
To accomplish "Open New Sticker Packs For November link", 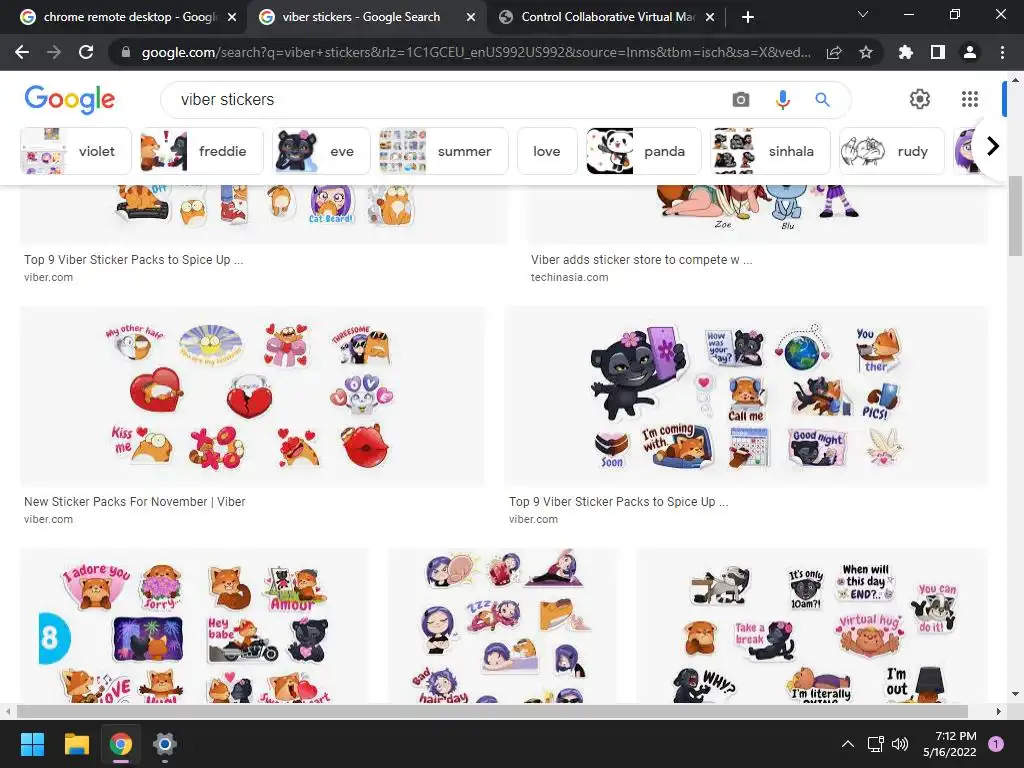I will [x=135, y=502].
